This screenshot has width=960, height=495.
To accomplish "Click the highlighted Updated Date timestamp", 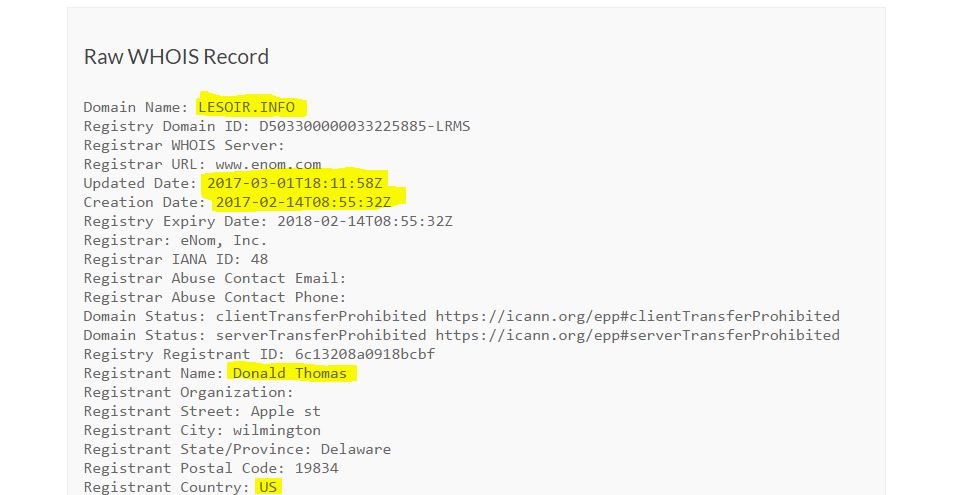I will point(294,183).
